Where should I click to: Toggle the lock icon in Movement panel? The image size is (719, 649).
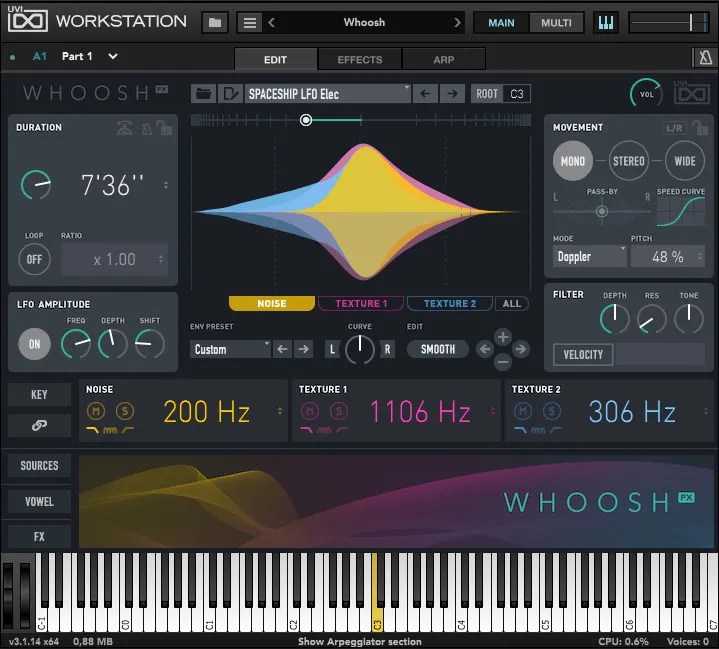click(701, 128)
